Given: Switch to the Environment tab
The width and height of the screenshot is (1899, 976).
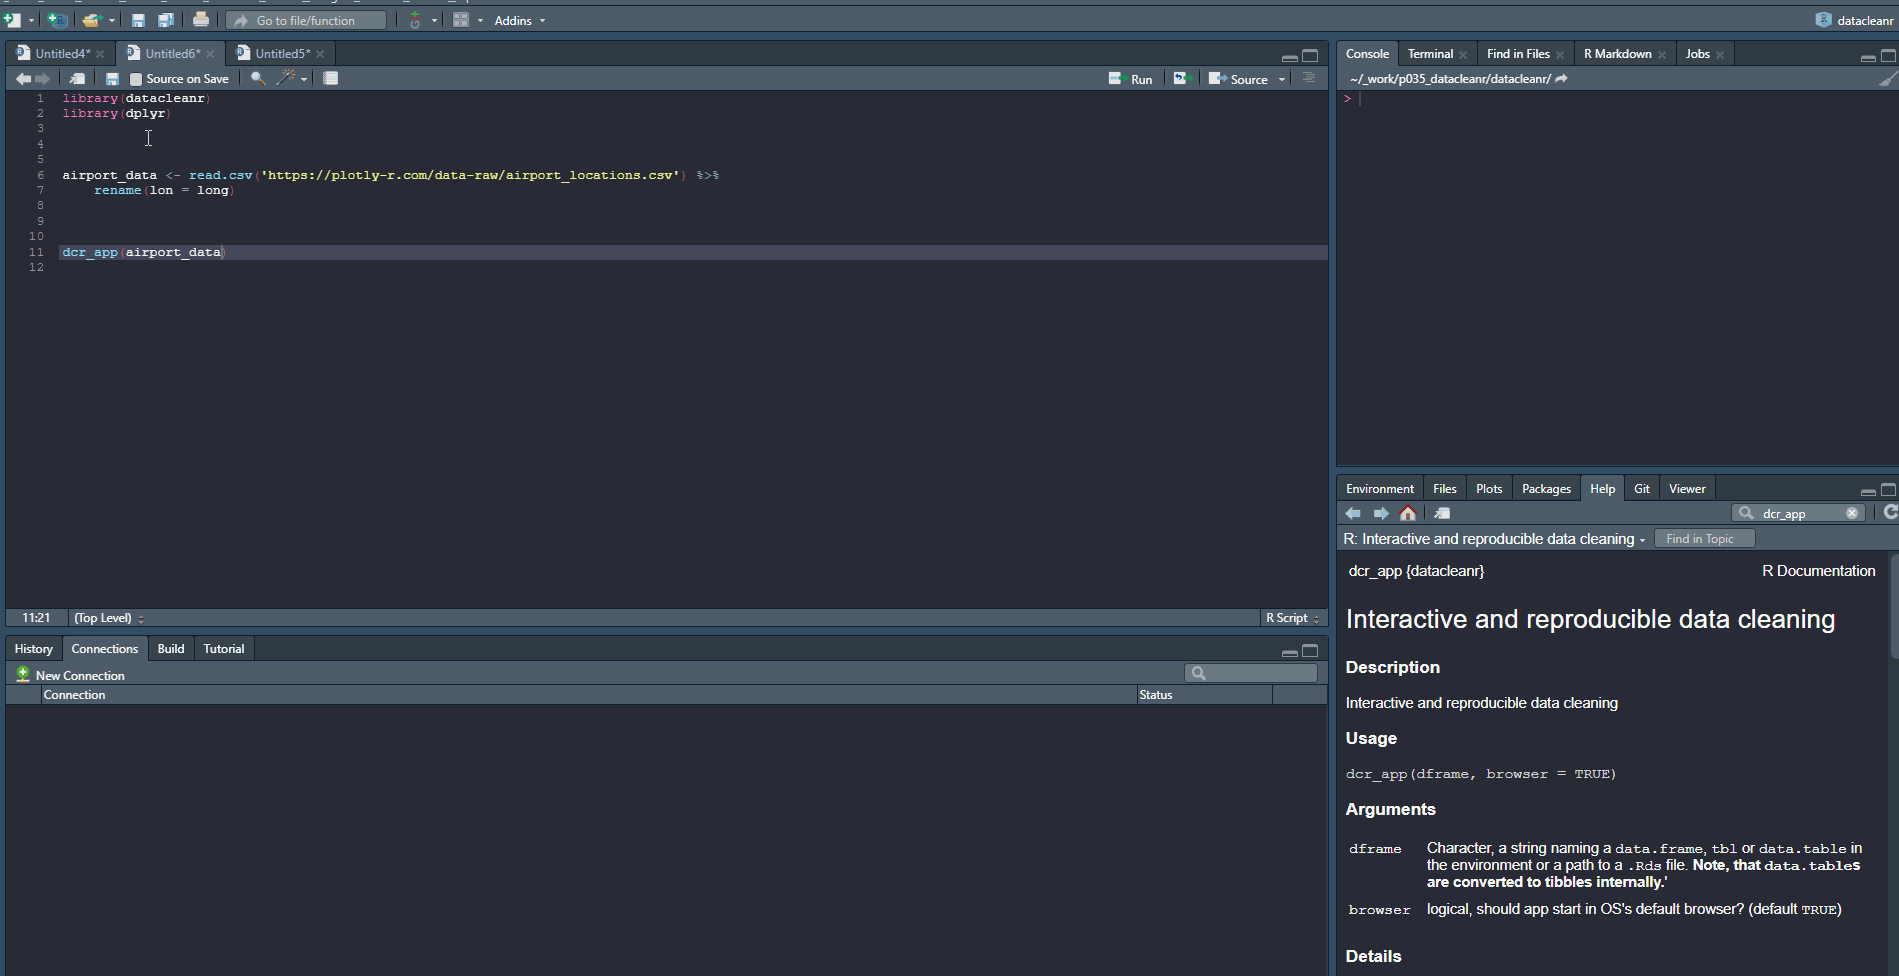Looking at the screenshot, I should click(1380, 489).
